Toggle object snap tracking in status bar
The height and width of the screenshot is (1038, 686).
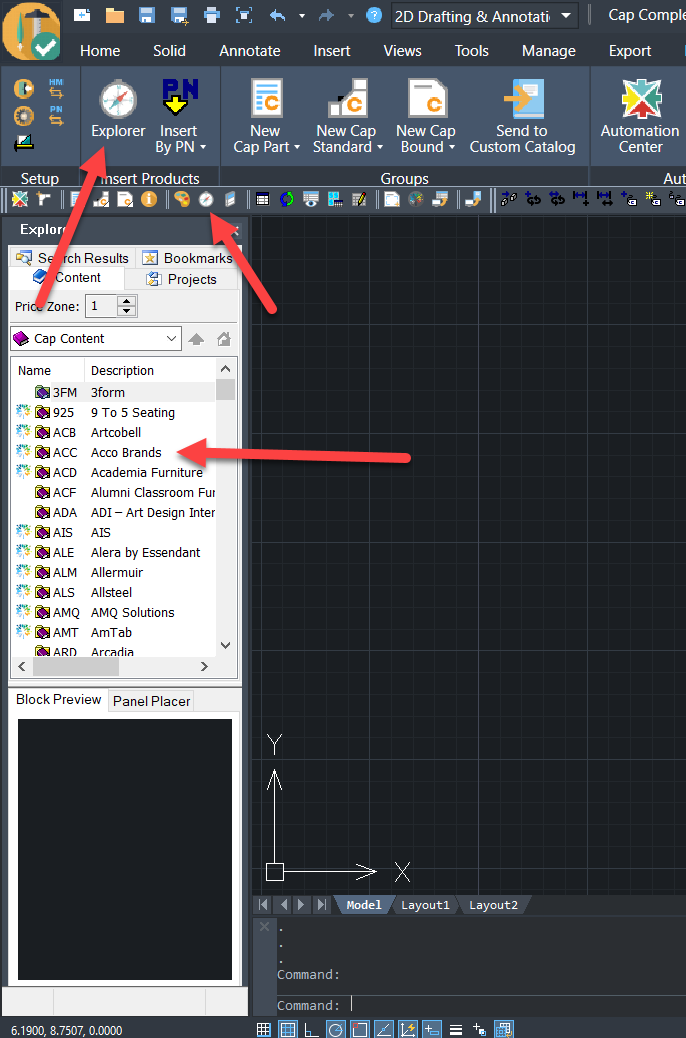click(x=384, y=1029)
